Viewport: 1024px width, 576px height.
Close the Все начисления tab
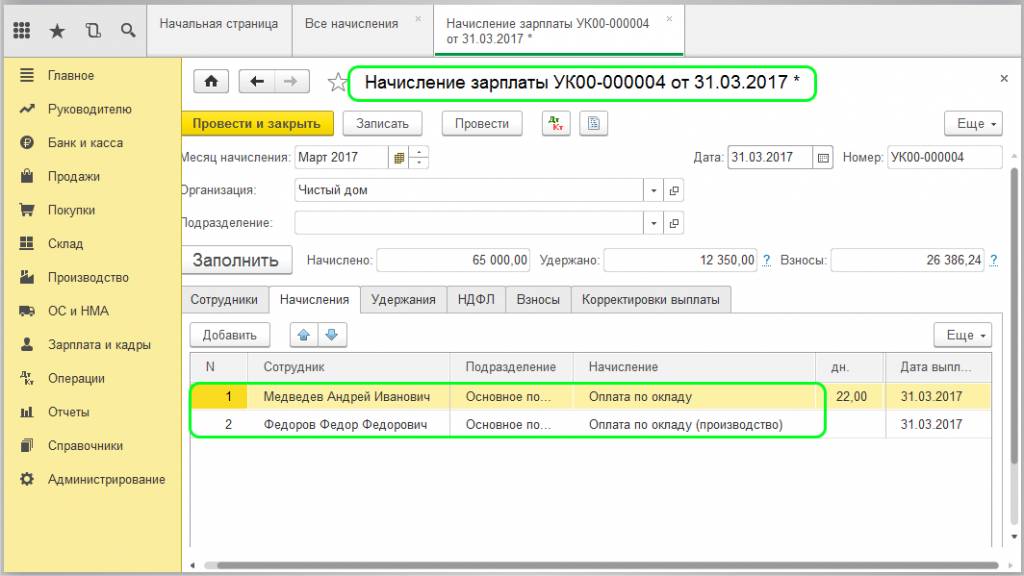point(419,19)
